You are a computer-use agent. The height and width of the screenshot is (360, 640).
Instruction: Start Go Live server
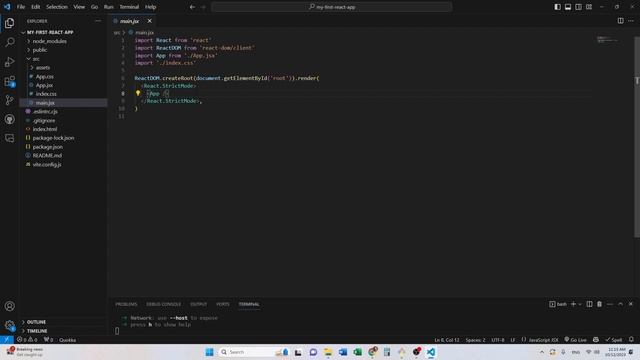[576, 340]
